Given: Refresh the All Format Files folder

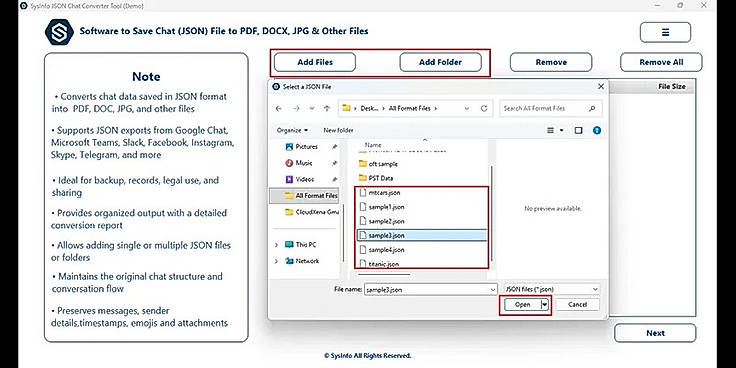Looking at the screenshot, I should pos(484,108).
